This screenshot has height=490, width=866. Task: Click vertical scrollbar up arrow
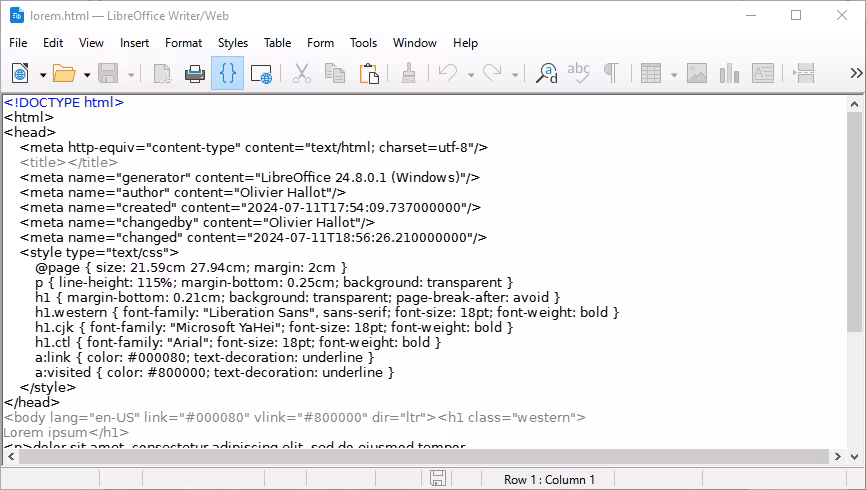[854, 103]
